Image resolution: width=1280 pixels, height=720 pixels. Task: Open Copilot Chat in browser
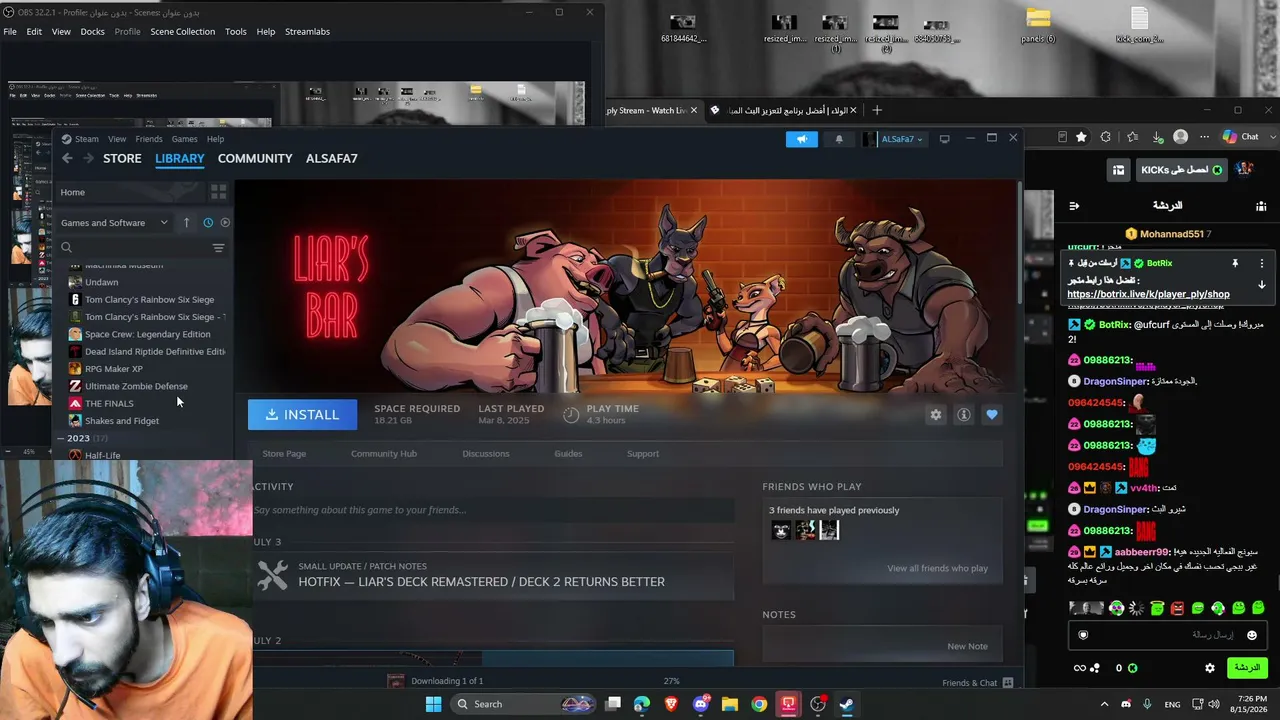pyautogui.click(x=1241, y=137)
